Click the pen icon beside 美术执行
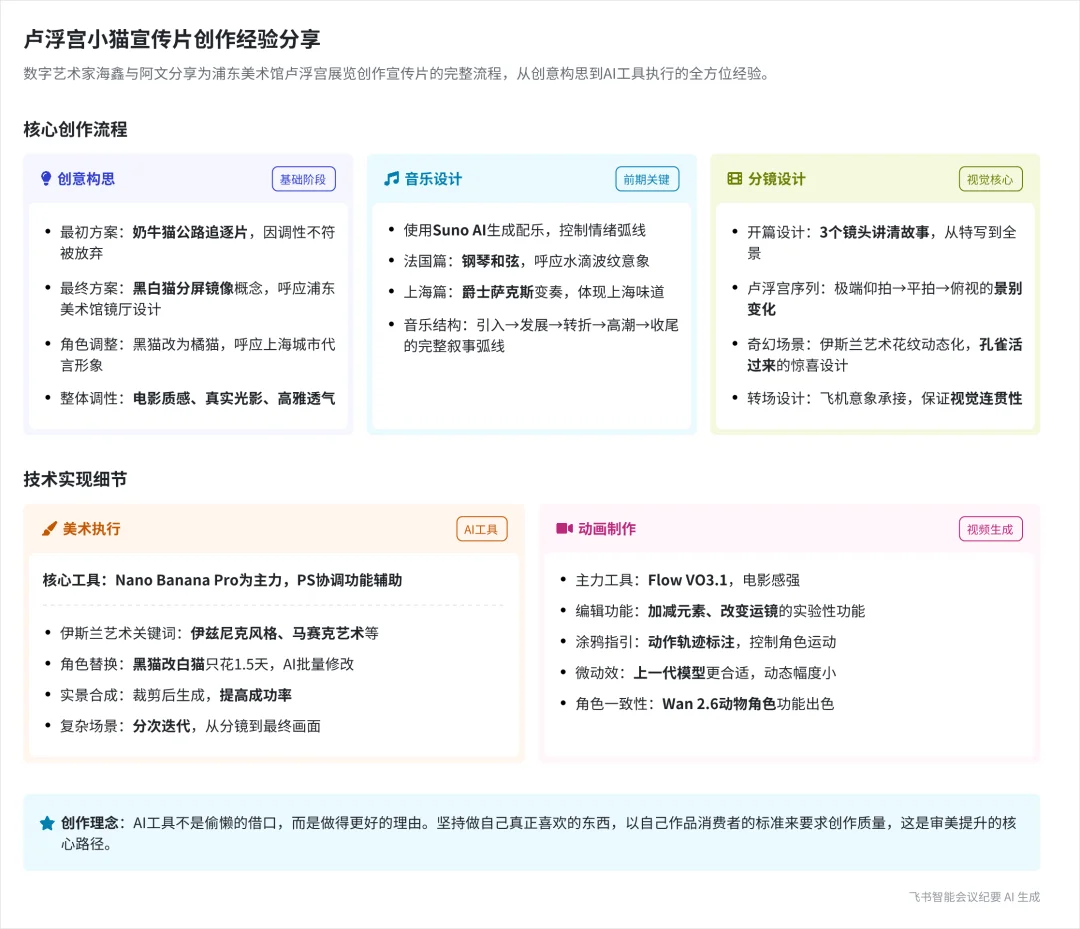The height and width of the screenshot is (929, 1080). [48, 529]
